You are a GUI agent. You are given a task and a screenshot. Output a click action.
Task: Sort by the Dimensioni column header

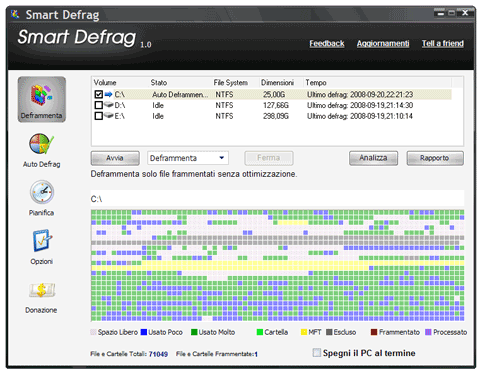277,83
